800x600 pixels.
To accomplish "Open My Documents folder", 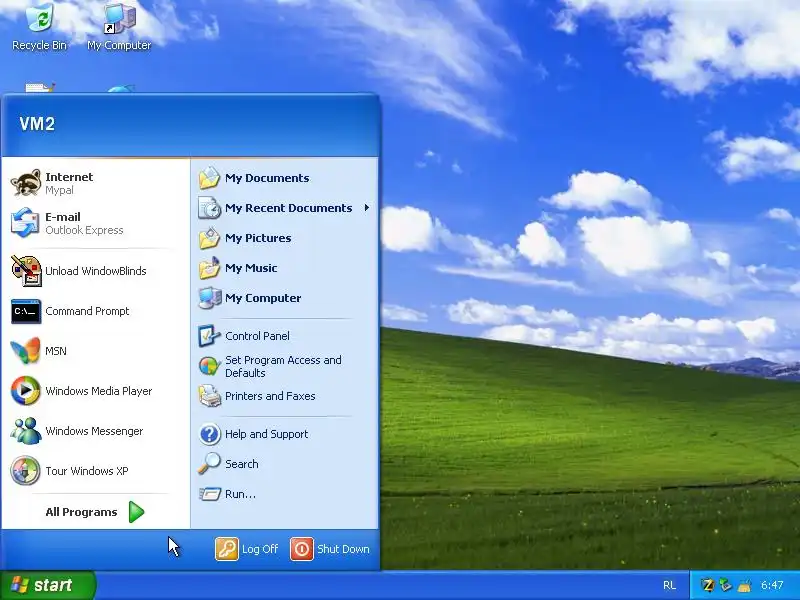I will coord(285,178).
